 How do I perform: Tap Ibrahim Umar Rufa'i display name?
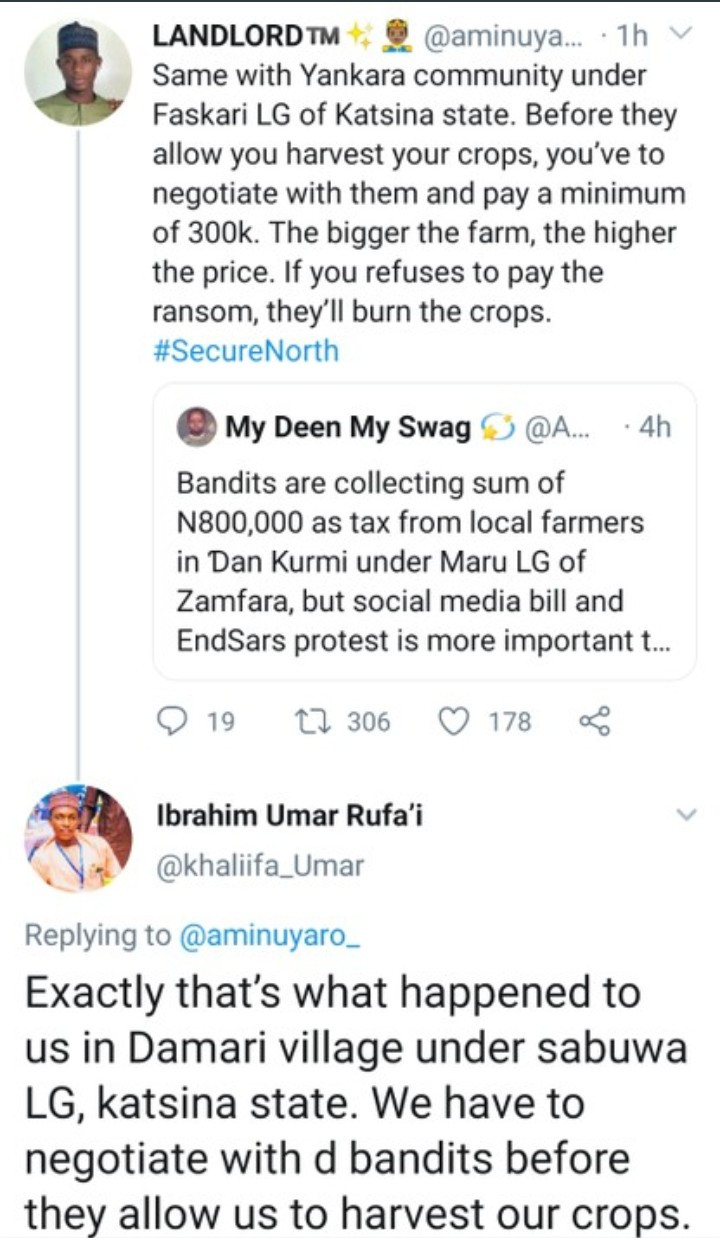pyautogui.click(x=290, y=817)
